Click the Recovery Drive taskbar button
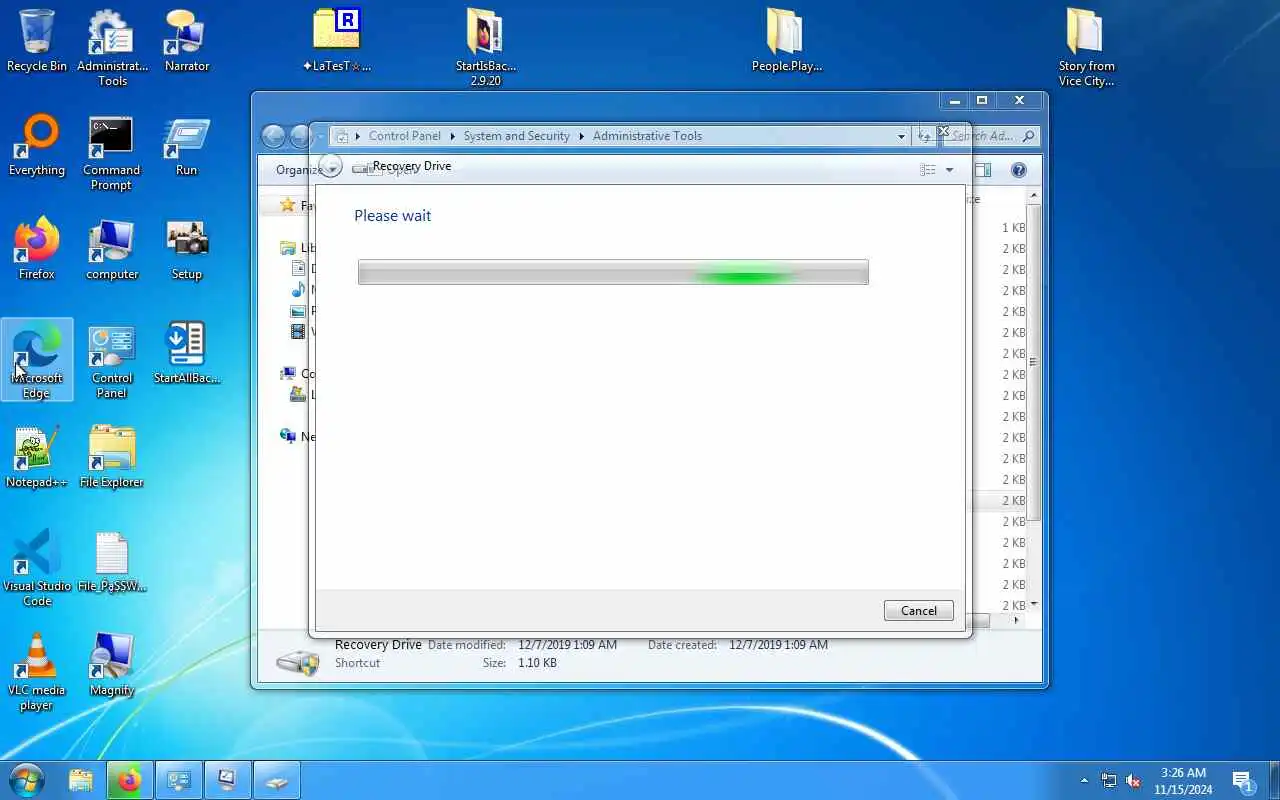Viewport: 1280px width, 800px height. pyautogui.click(x=277, y=780)
